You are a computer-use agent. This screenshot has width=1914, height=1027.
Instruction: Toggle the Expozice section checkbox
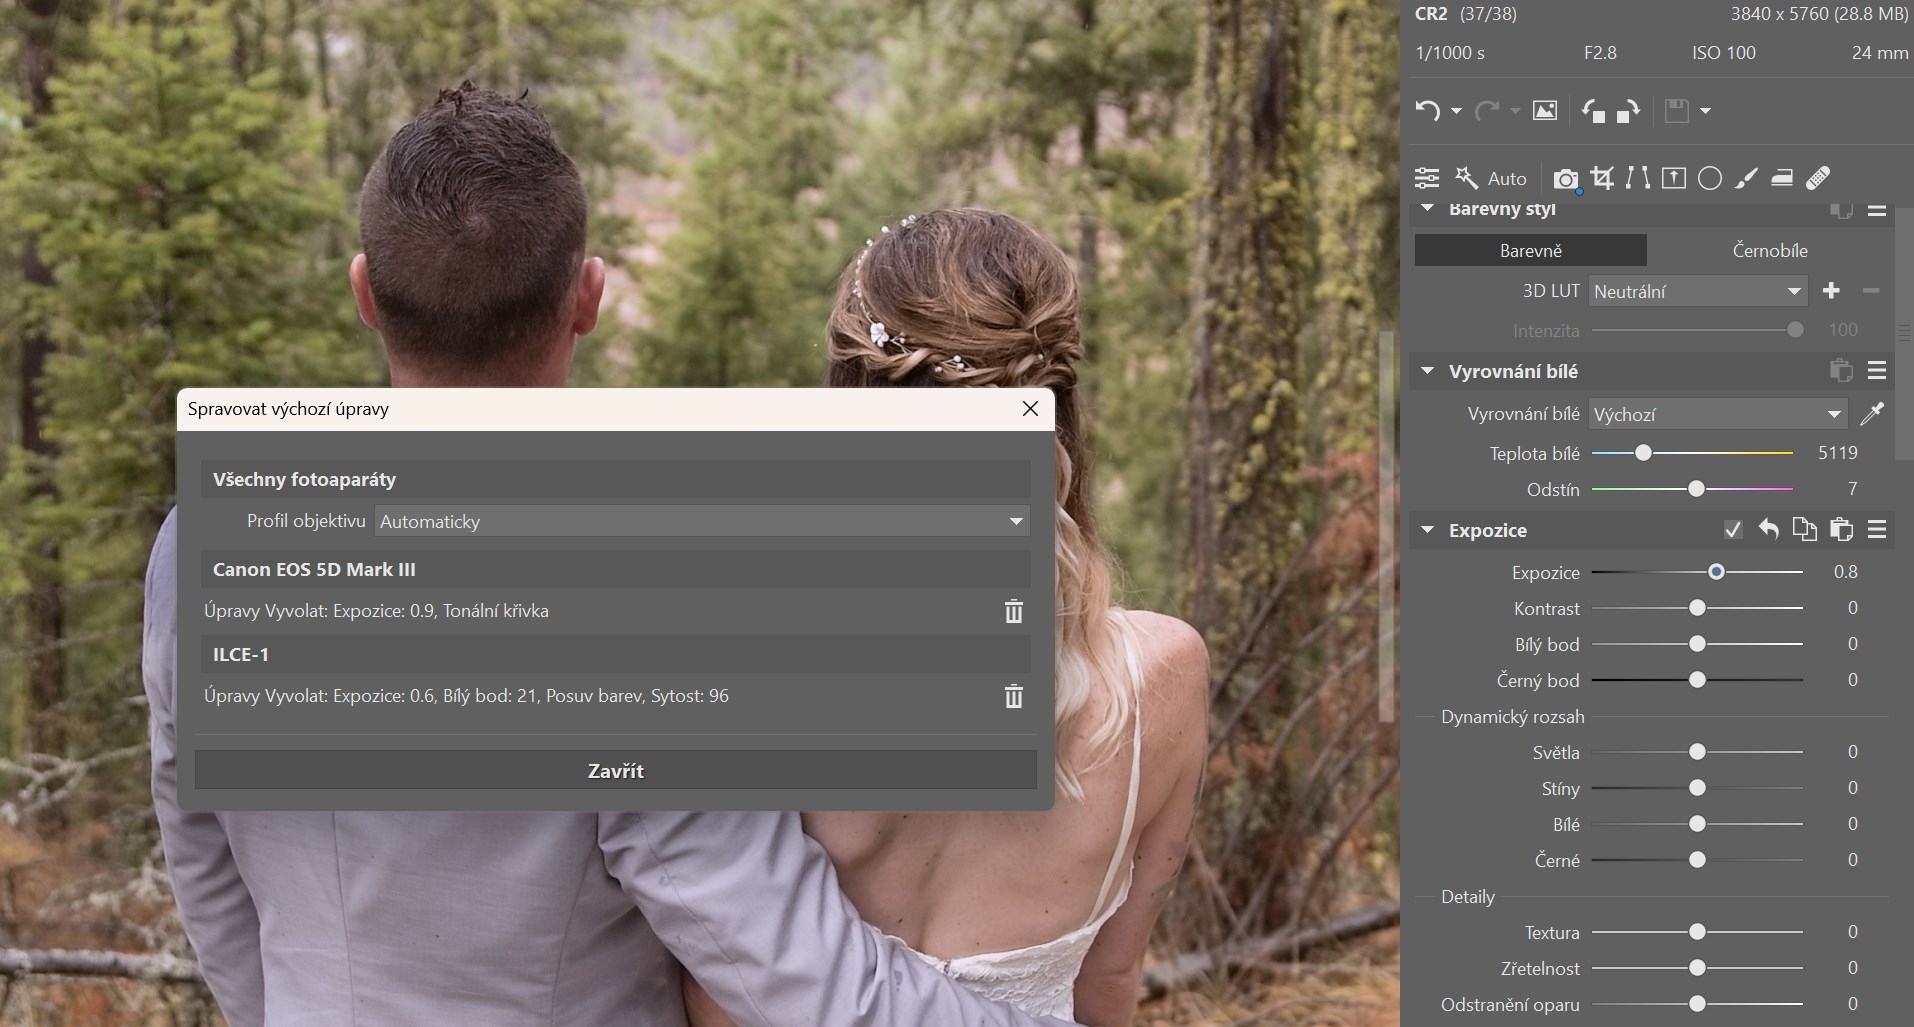tap(1733, 530)
